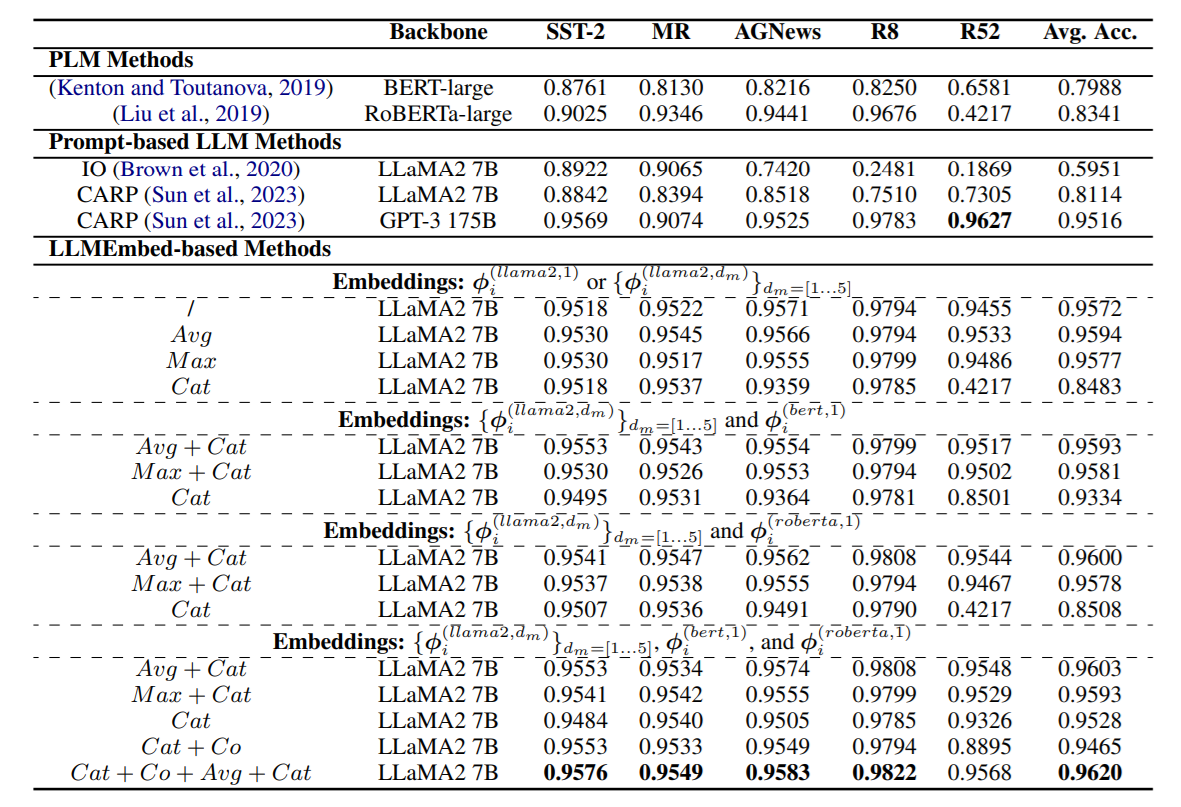This screenshot has width=1181, height=807.
Task: Click the R52 column header
Action: 979,32
